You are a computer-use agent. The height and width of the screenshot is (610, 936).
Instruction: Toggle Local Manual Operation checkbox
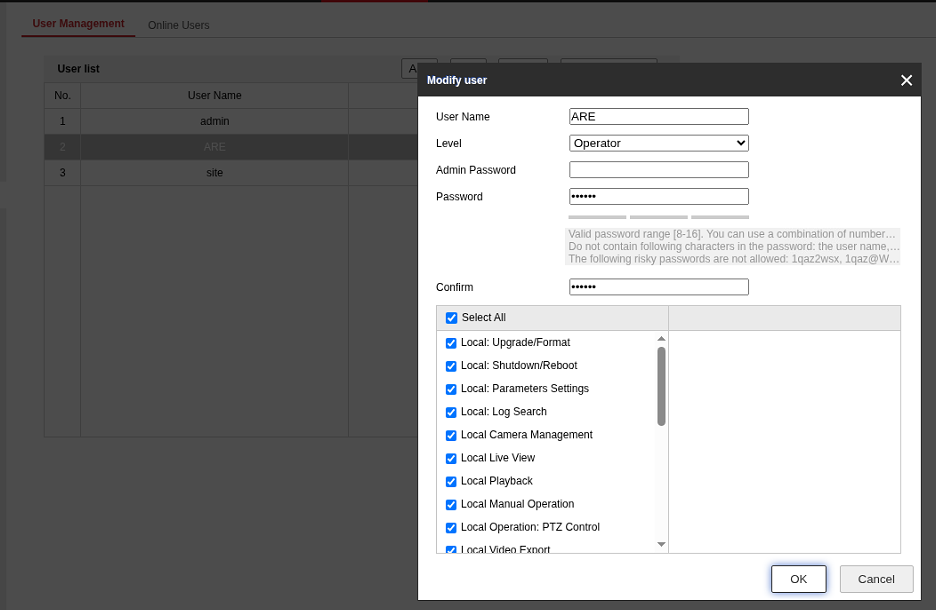pyautogui.click(x=451, y=504)
